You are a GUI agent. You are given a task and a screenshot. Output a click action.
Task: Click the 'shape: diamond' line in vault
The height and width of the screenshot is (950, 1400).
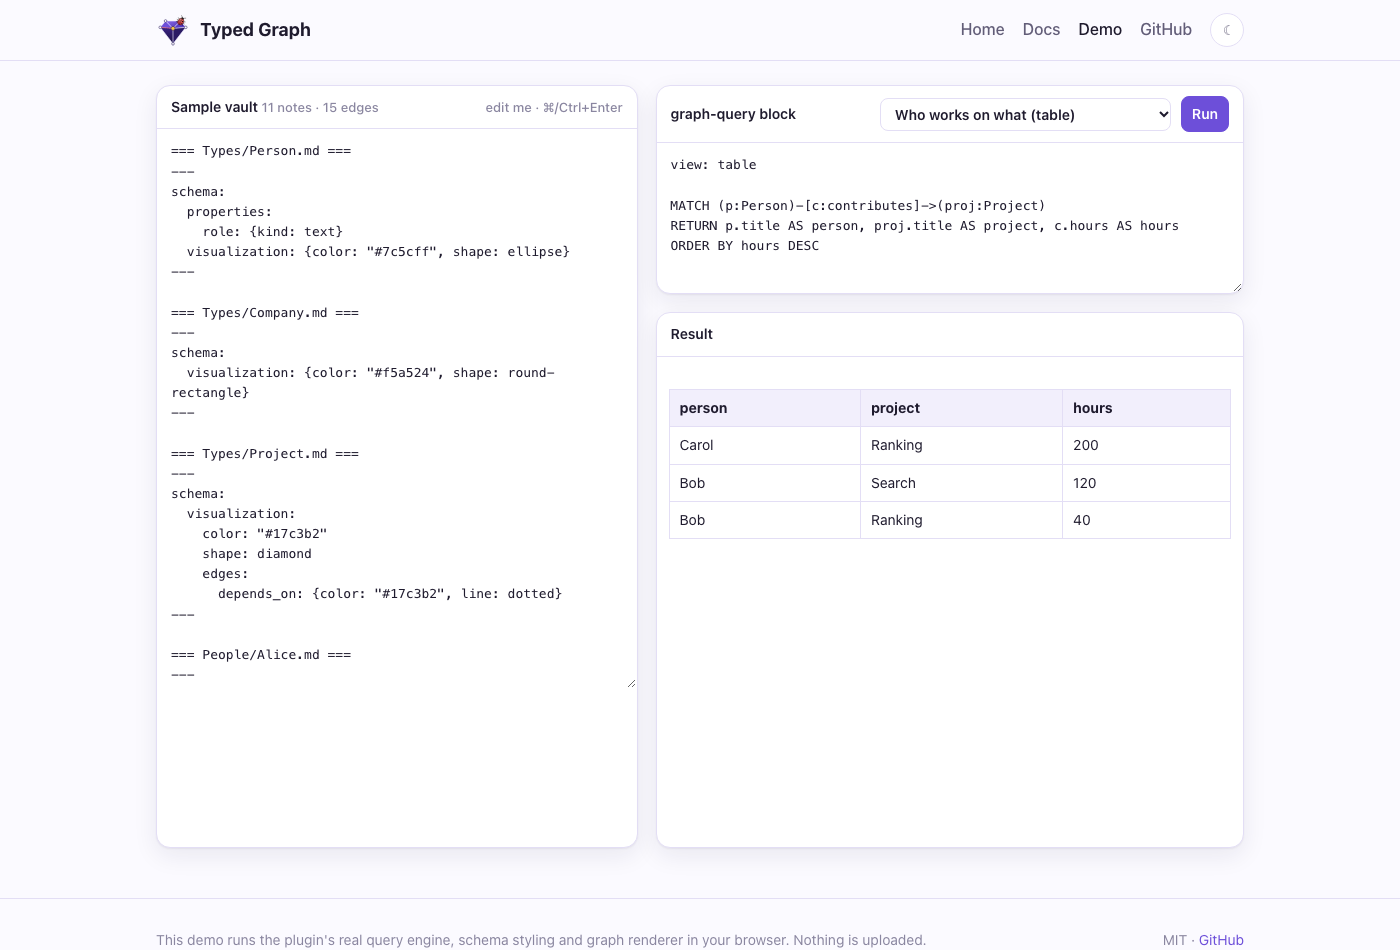tap(257, 554)
